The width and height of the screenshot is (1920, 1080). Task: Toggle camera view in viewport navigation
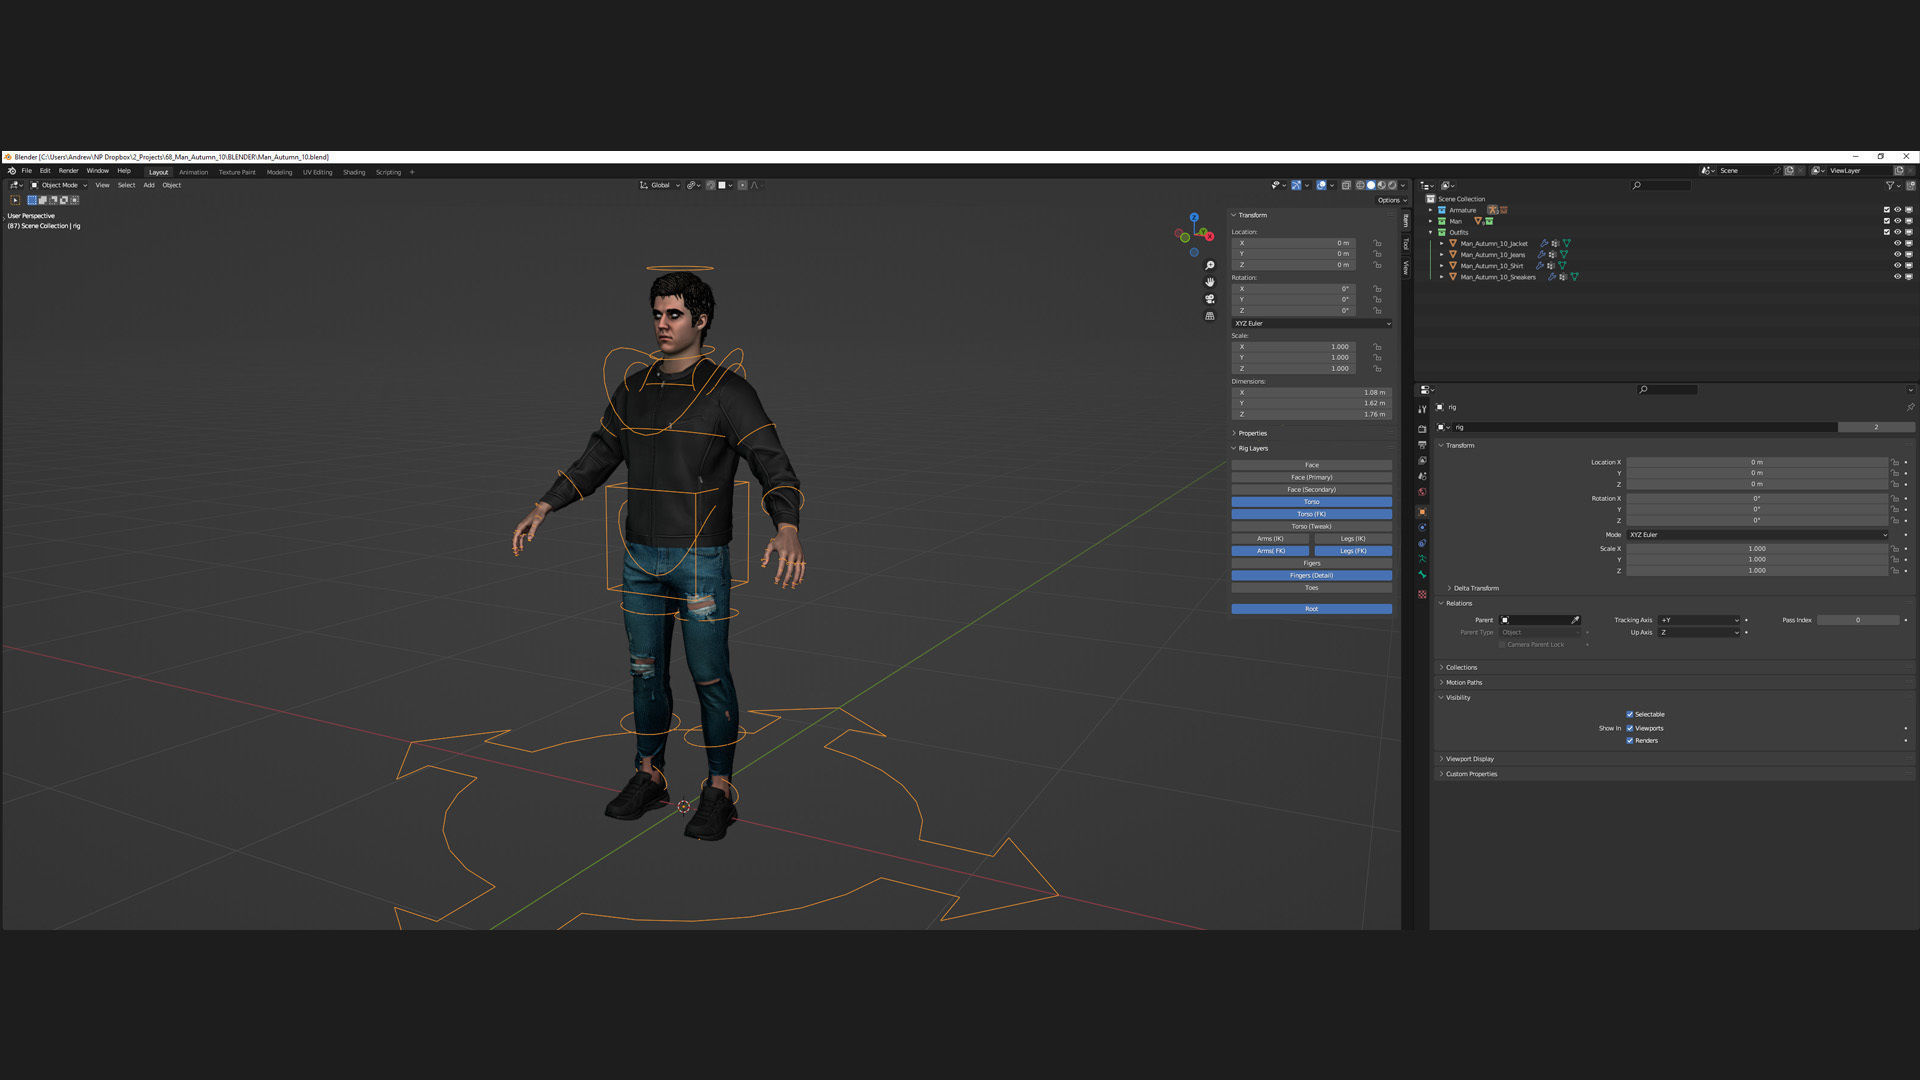pyautogui.click(x=1210, y=299)
